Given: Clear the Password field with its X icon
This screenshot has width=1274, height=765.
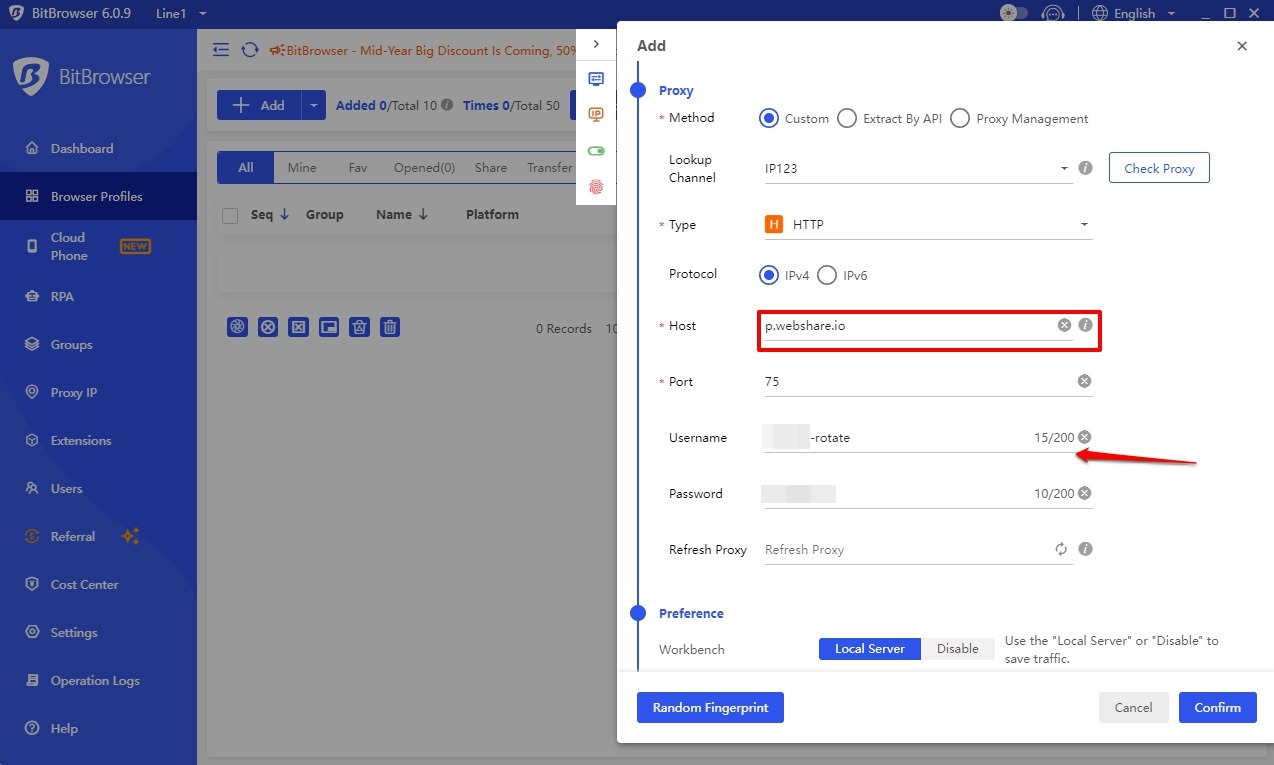Looking at the screenshot, I should tap(1084, 493).
